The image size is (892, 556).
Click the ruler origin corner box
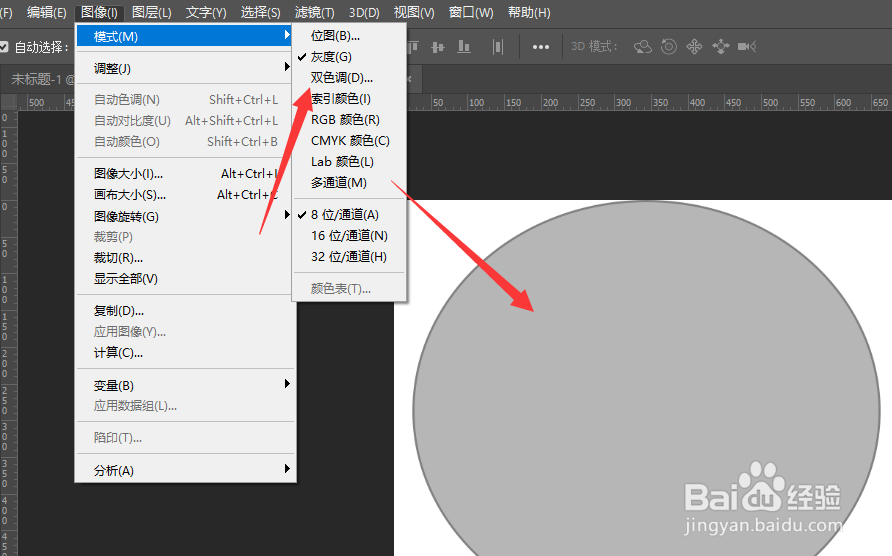tap(9, 102)
